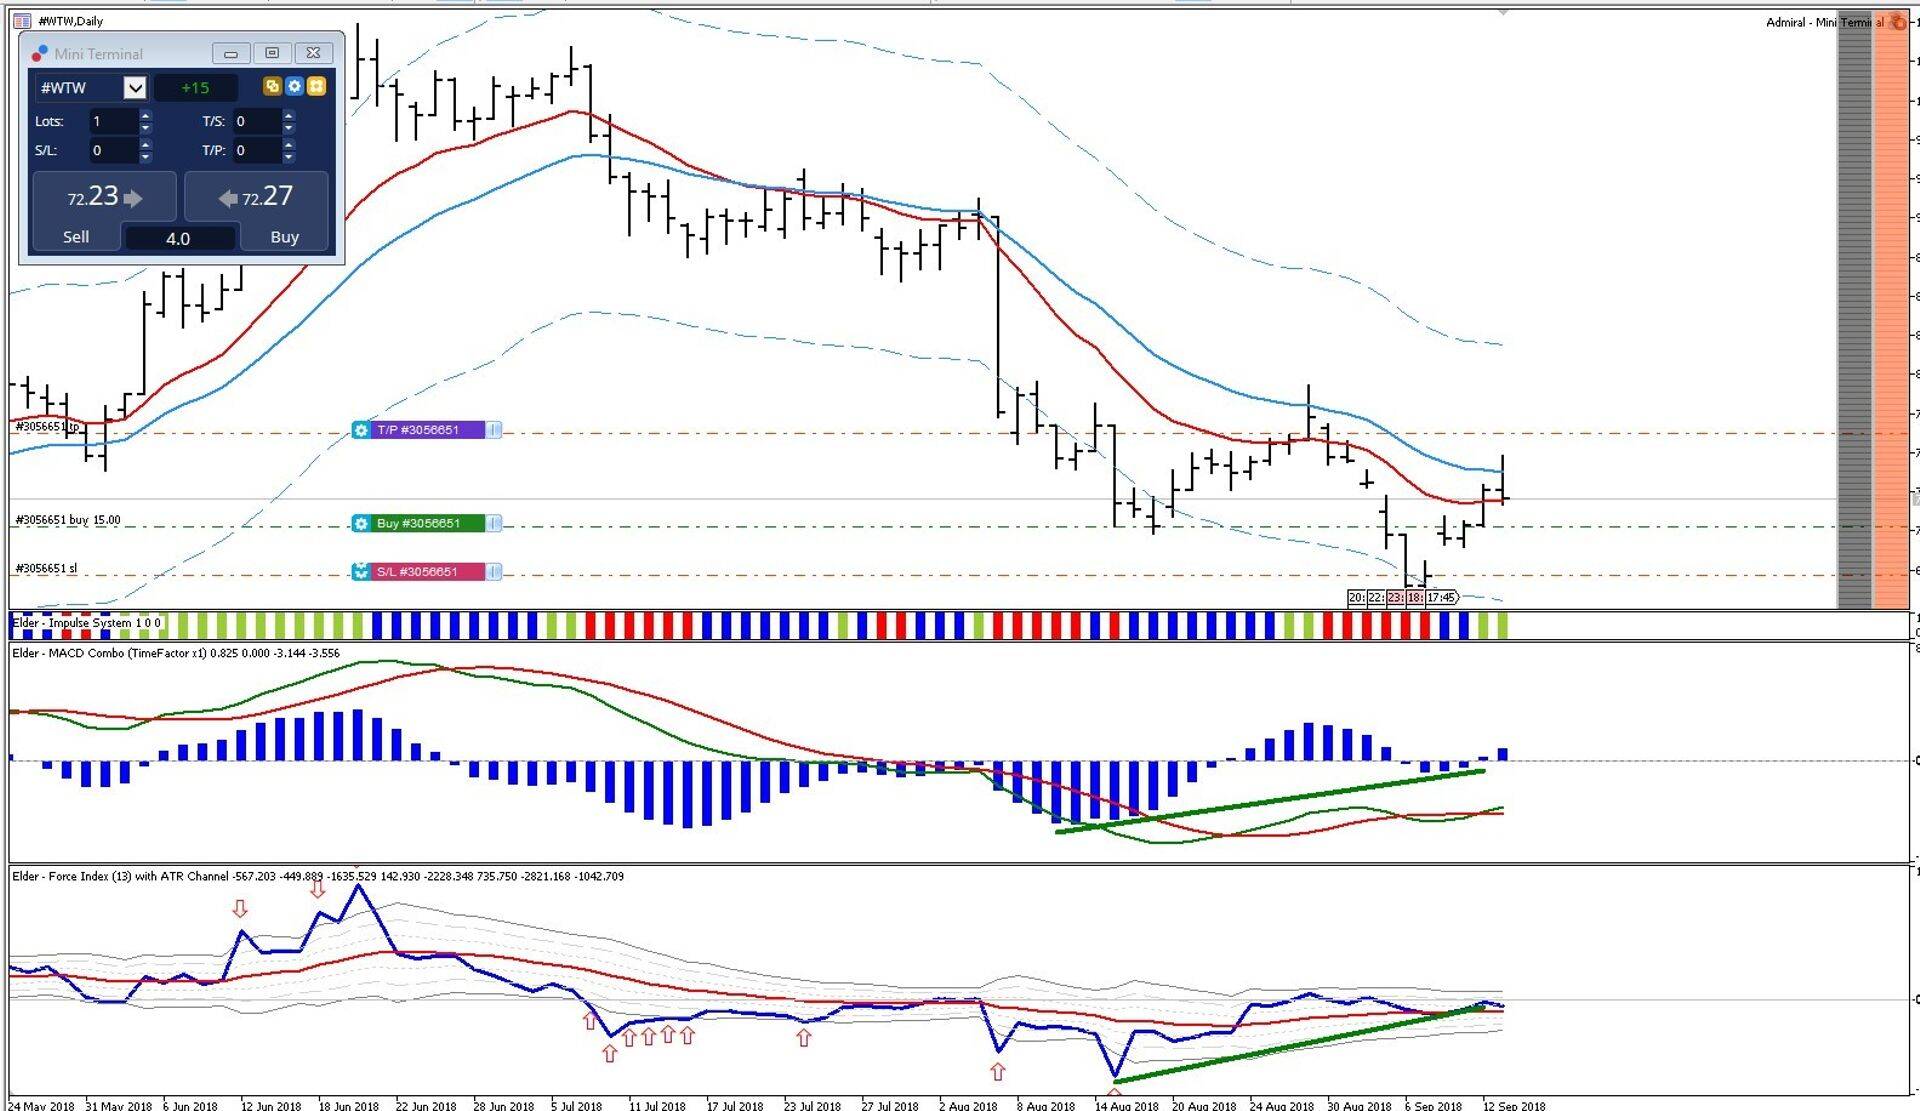Decrease S/L value with down arrow
The height and width of the screenshot is (1111, 1920).
tap(146, 157)
